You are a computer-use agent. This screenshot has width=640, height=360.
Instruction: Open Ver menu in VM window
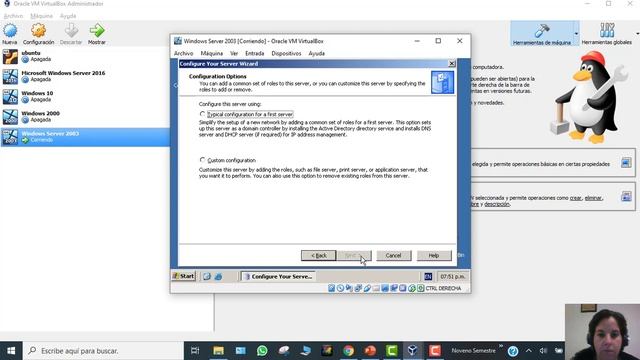[x=234, y=53]
